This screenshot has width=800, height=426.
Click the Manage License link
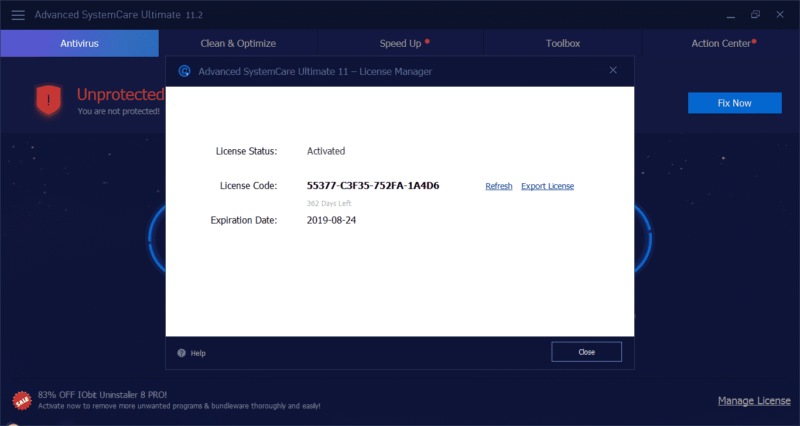click(754, 401)
